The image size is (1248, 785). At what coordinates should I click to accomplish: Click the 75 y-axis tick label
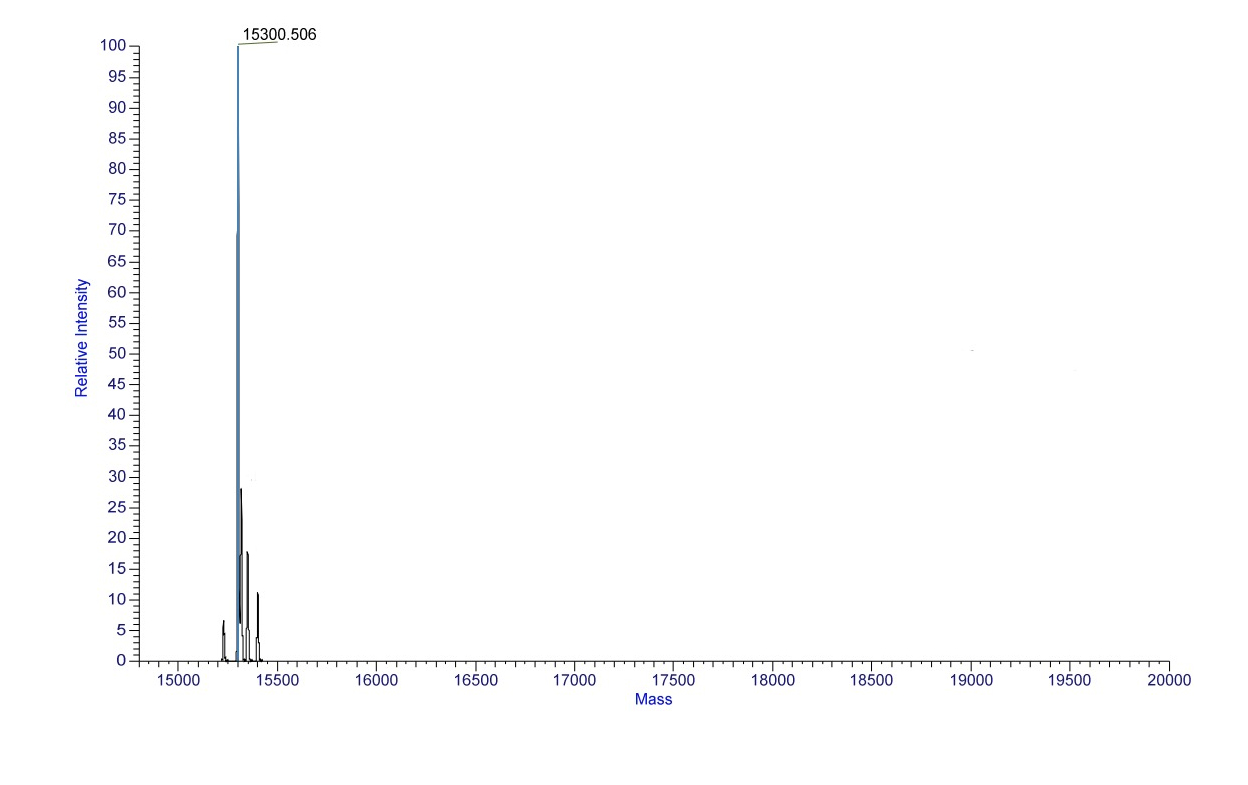[117, 200]
